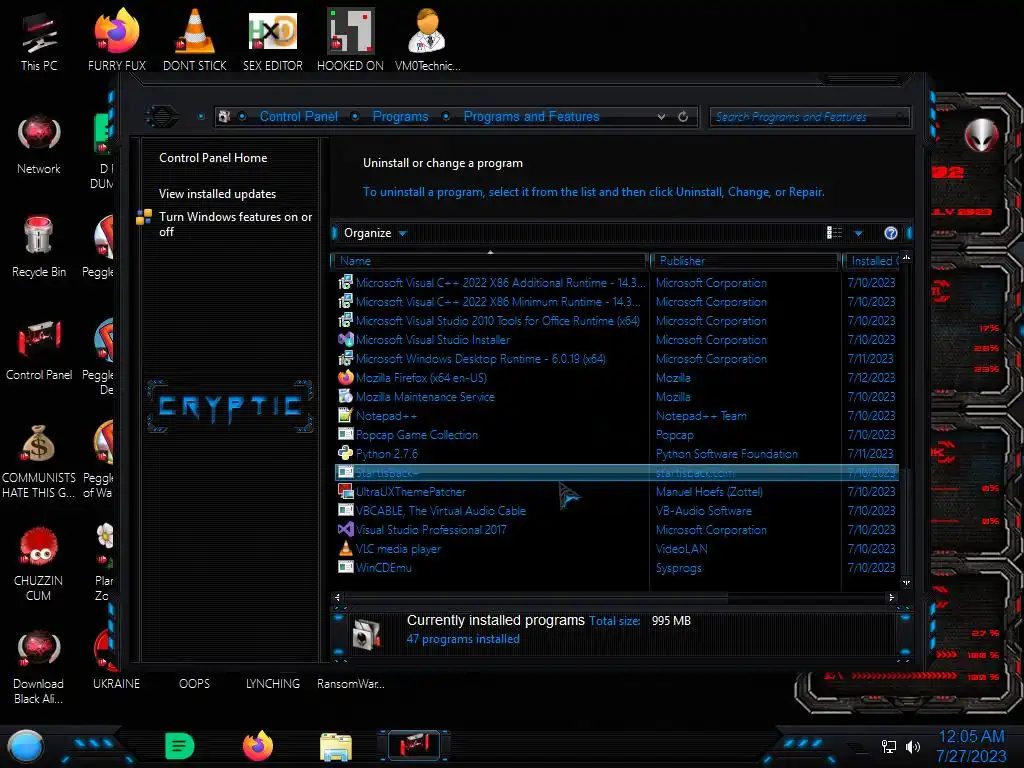This screenshot has height=768, width=1024.
Task: Sort by the Name column header
Action: pyautogui.click(x=490, y=261)
